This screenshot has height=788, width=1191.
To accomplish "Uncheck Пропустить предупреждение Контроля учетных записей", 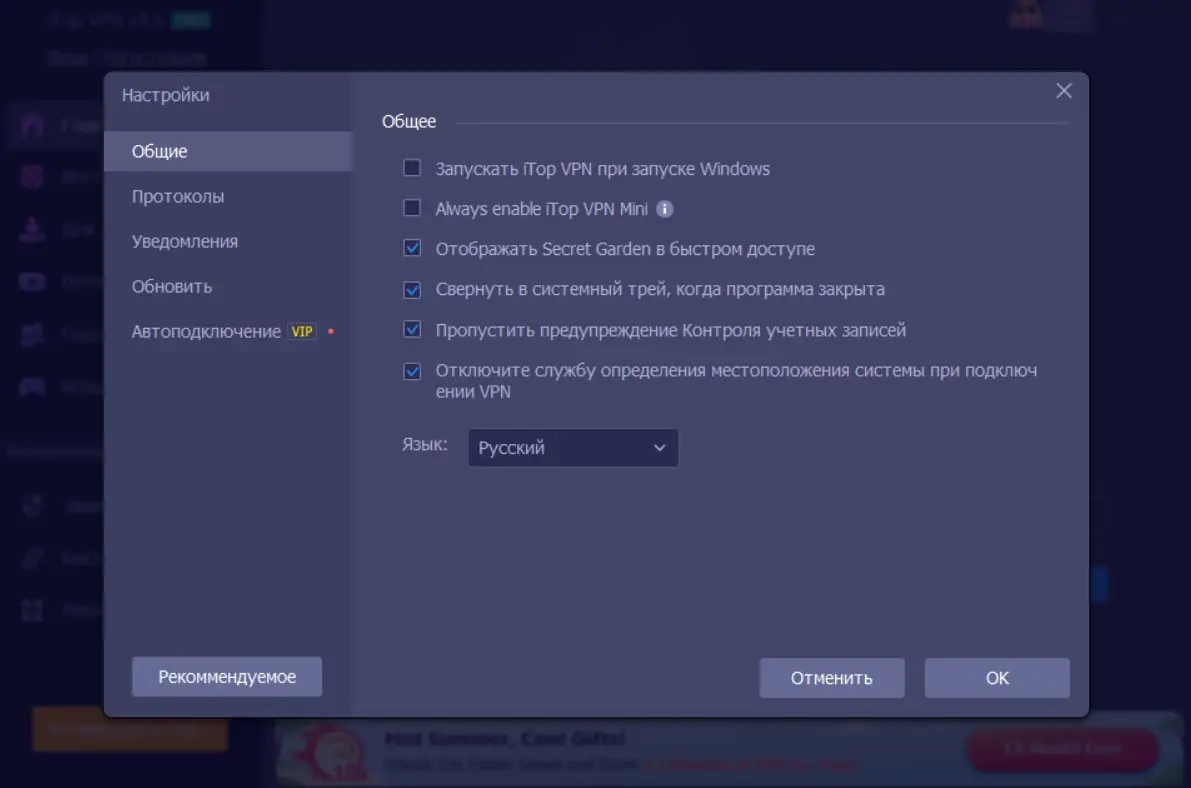I will tap(412, 330).
